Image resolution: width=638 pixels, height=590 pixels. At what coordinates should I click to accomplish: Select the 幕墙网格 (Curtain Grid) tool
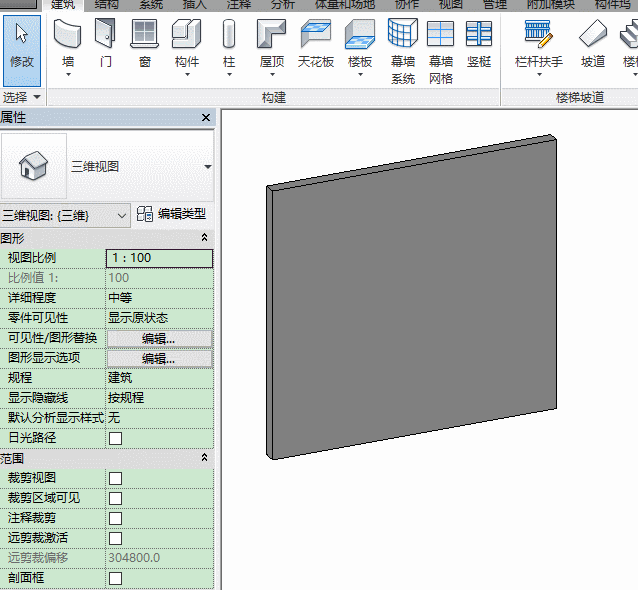click(x=441, y=51)
